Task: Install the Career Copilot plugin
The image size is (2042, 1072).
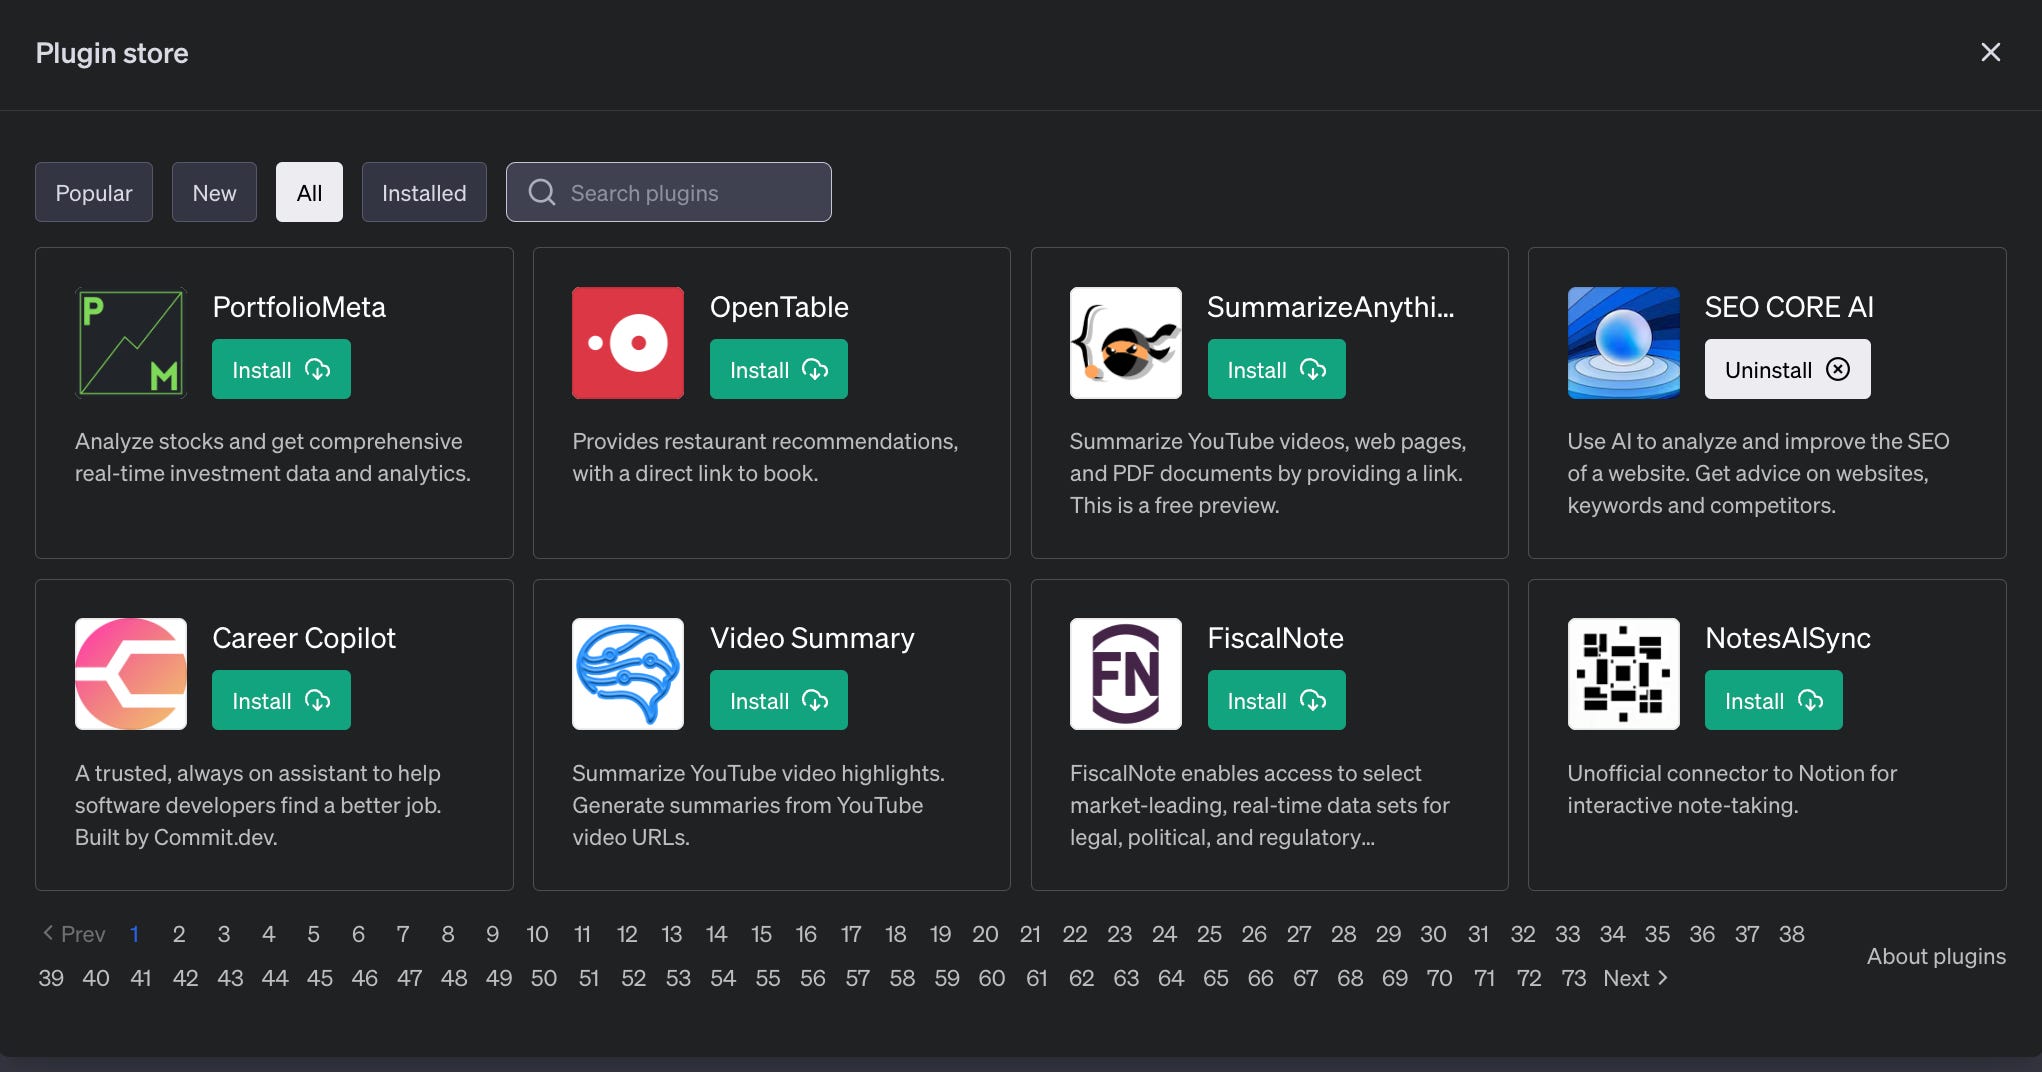Action: (281, 700)
